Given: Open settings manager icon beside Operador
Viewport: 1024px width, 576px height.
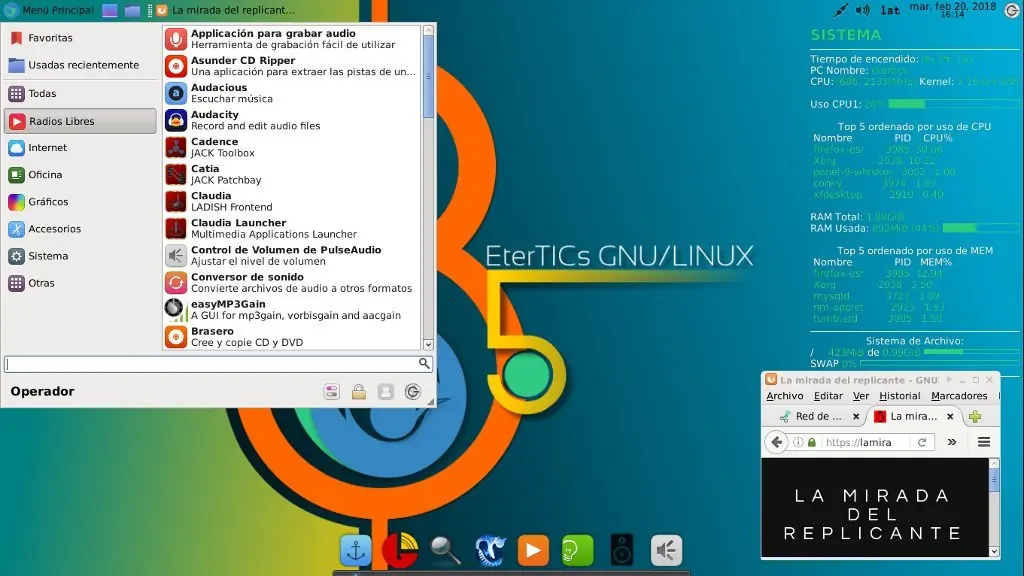Looking at the screenshot, I should [332, 392].
